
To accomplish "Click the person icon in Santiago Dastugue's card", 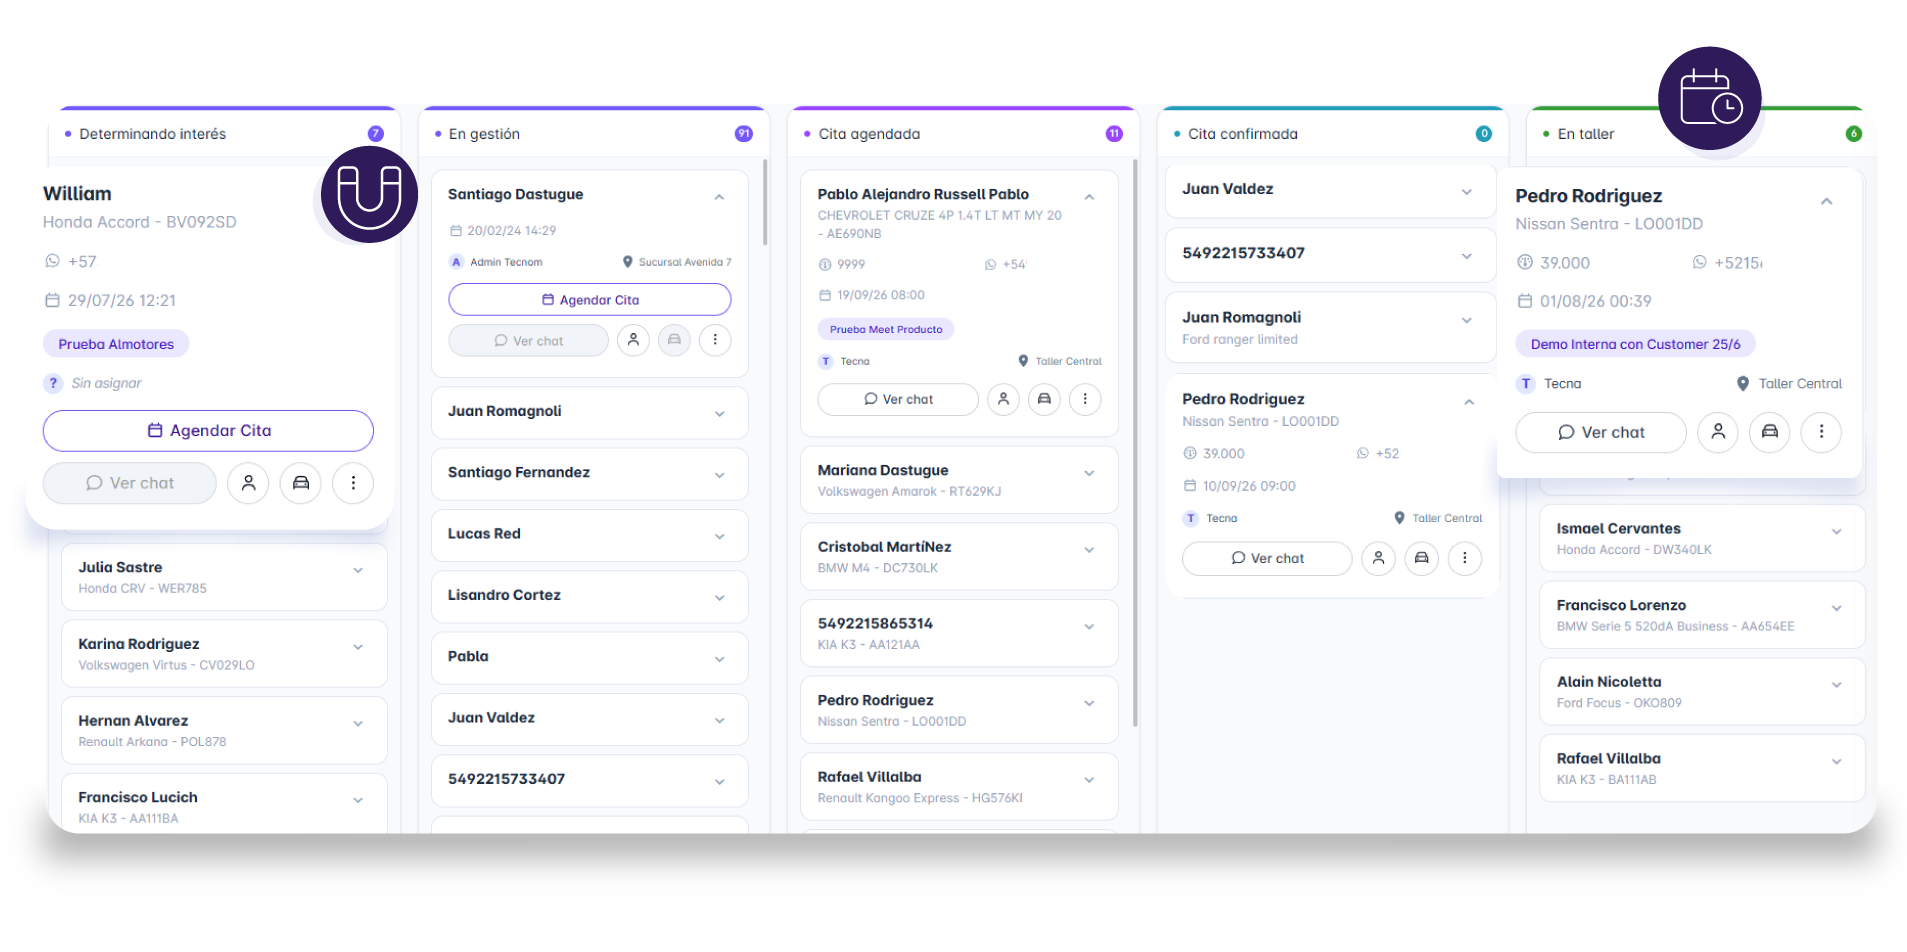I will (x=633, y=340).
